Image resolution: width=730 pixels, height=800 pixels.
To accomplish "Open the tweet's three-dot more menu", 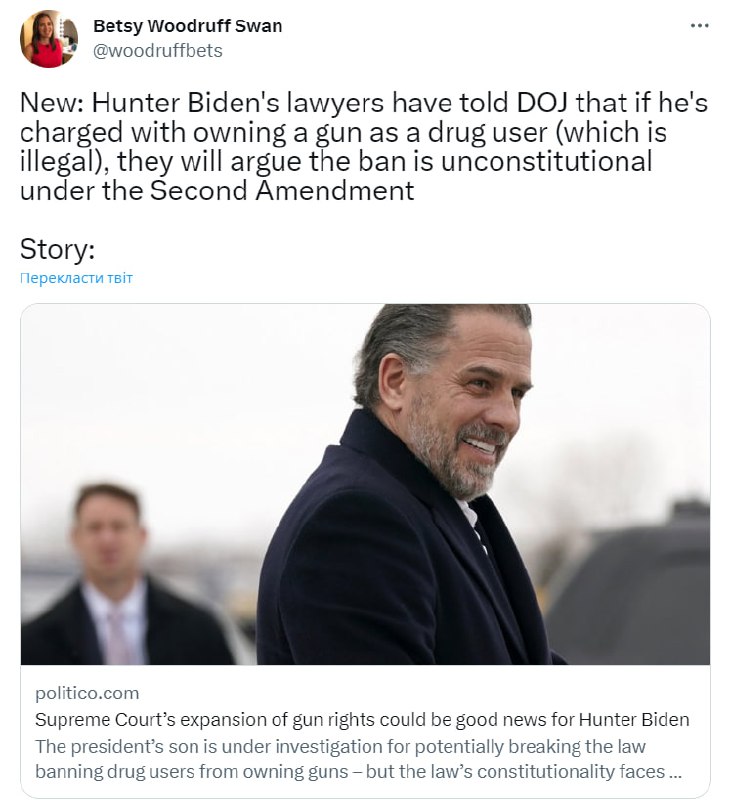I will click(x=699, y=26).
